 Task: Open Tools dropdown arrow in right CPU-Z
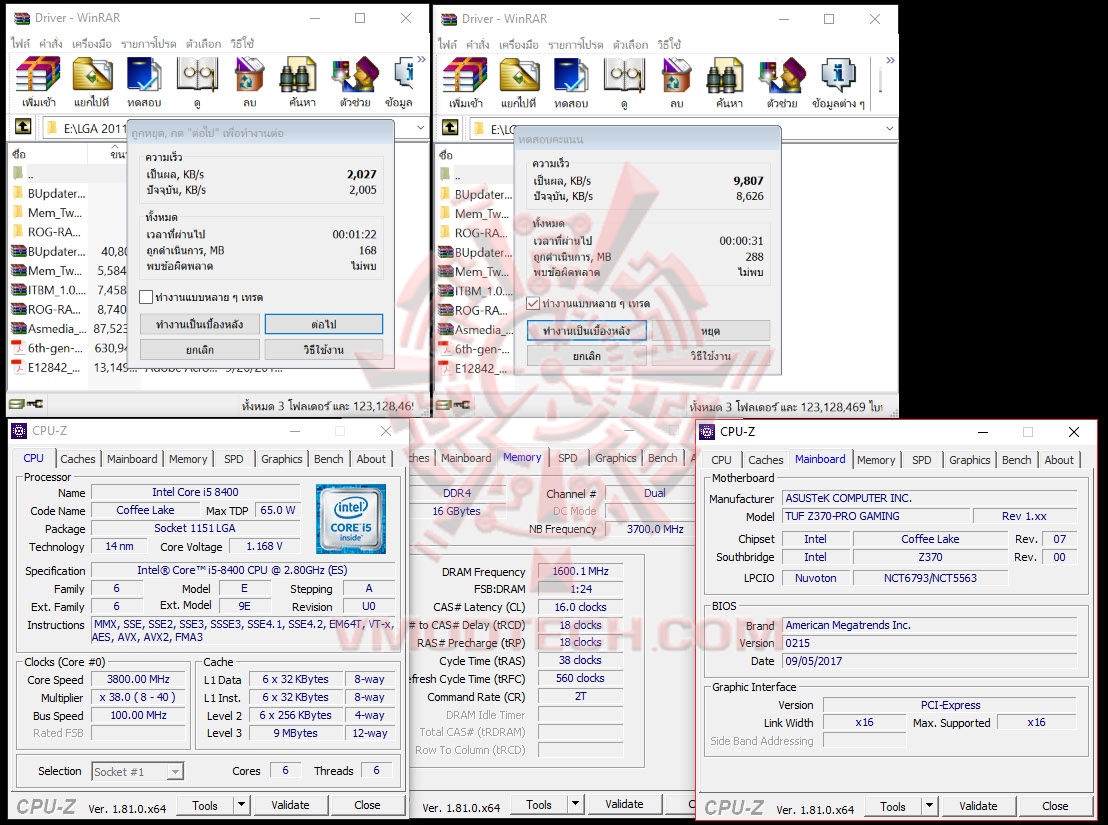coord(929,806)
